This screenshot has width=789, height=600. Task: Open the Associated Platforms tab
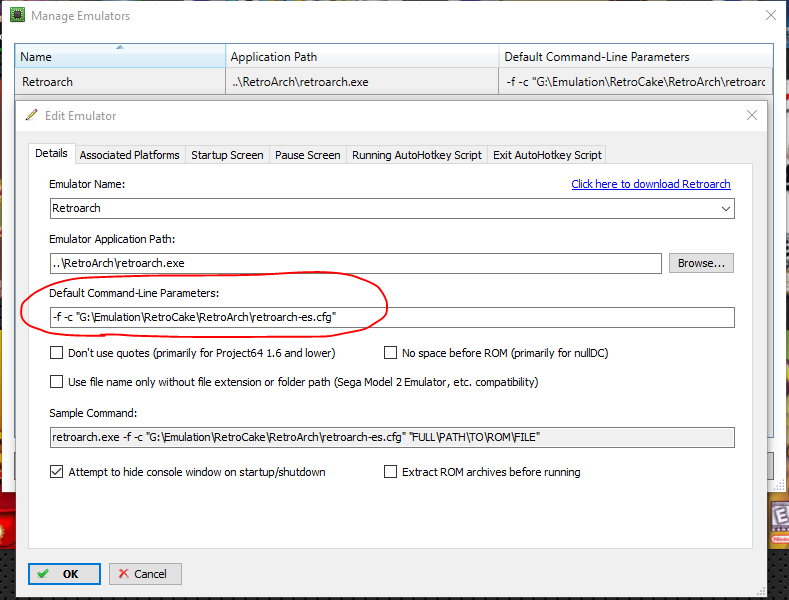130,155
